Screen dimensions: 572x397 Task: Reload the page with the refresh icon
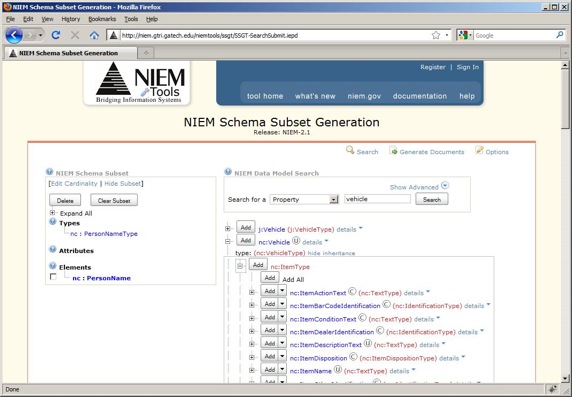pyautogui.click(x=56, y=35)
